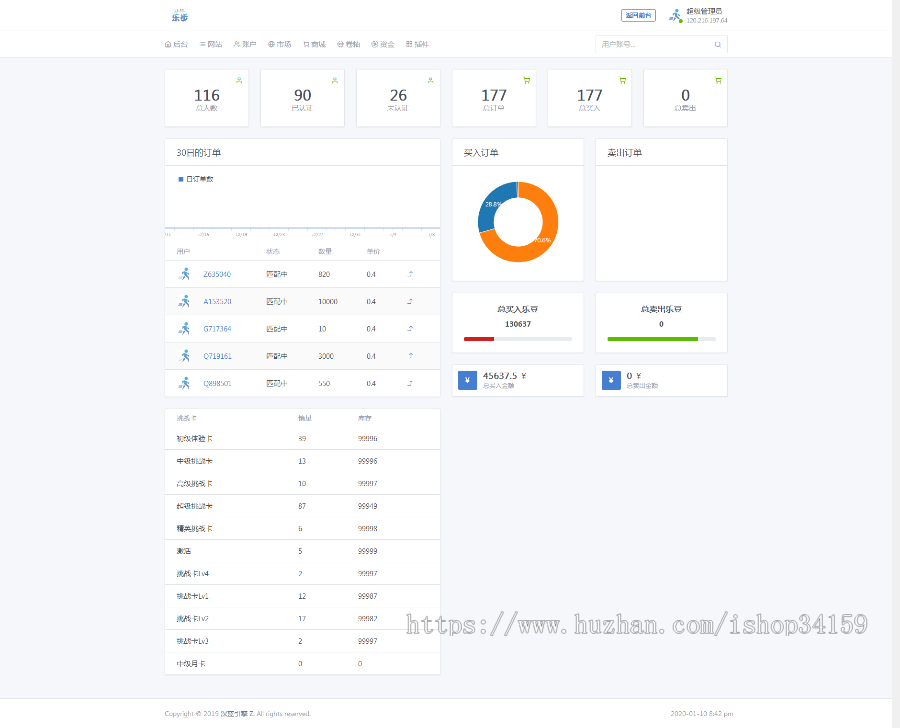Open the 资金 menu item
This screenshot has height=728, width=900.
pyautogui.click(x=383, y=44)
